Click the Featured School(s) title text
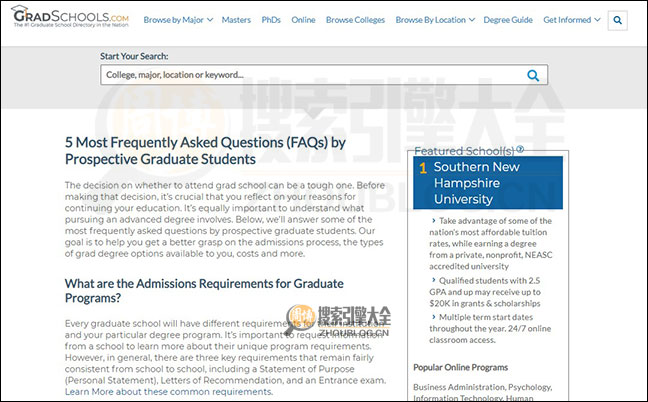648x402 pixels. pos(465,151)
